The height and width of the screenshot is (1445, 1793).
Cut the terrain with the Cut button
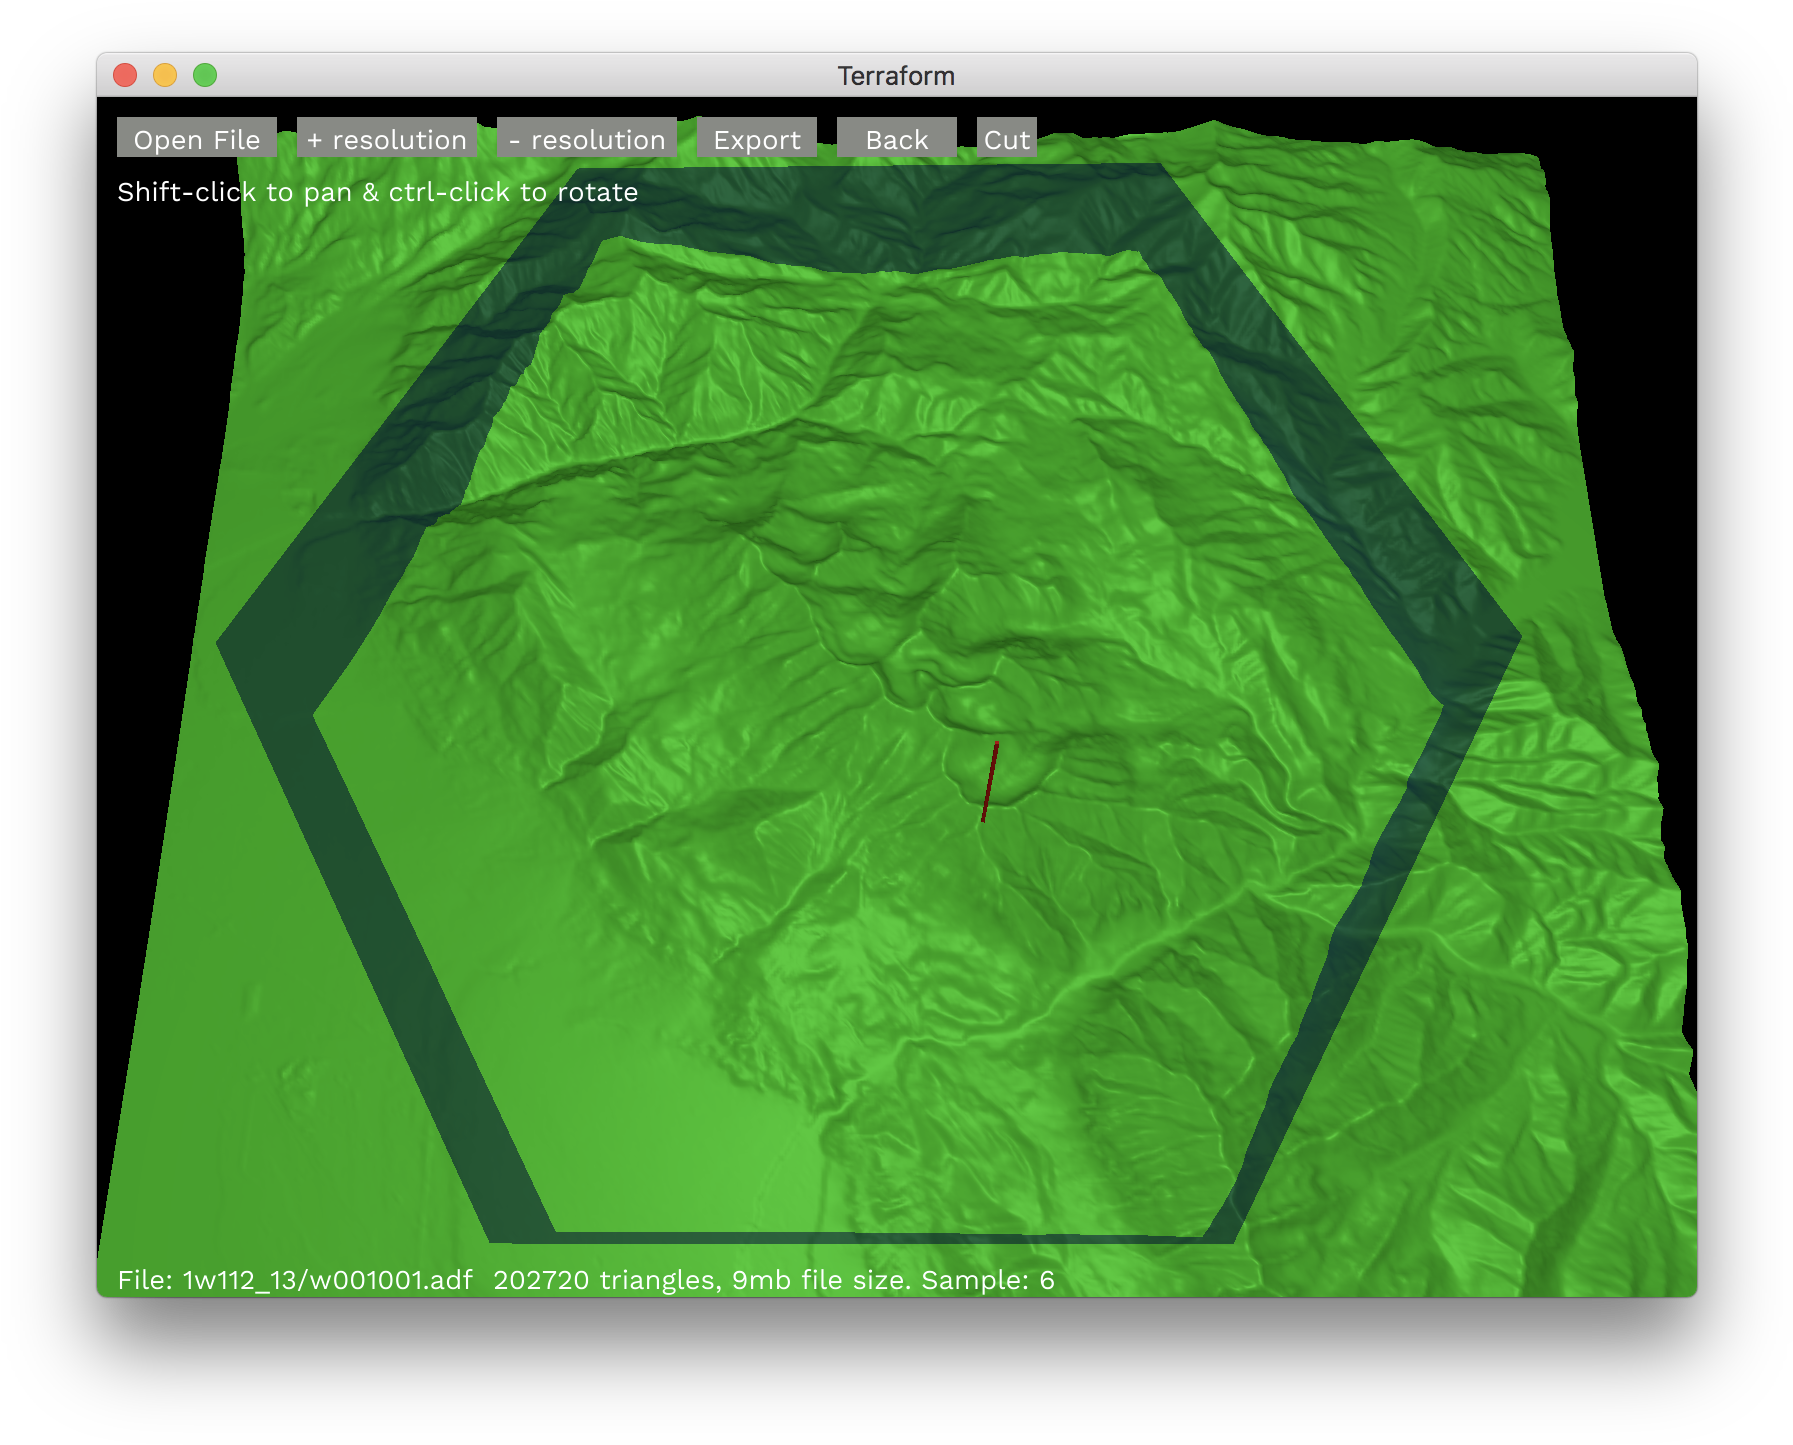pyautogui.click(x=1006, y=139)
